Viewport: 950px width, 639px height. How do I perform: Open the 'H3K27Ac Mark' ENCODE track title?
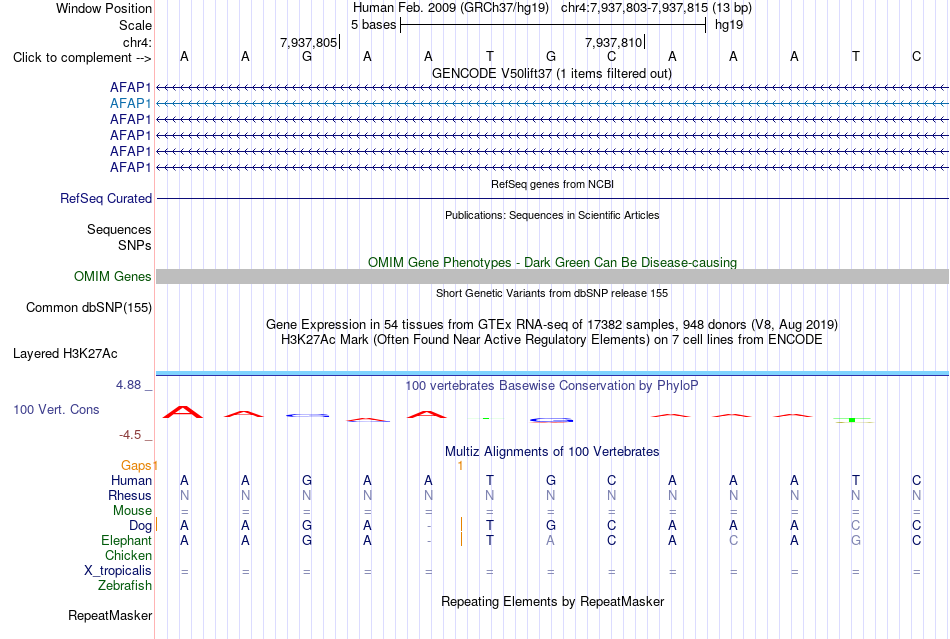(552, 339)
